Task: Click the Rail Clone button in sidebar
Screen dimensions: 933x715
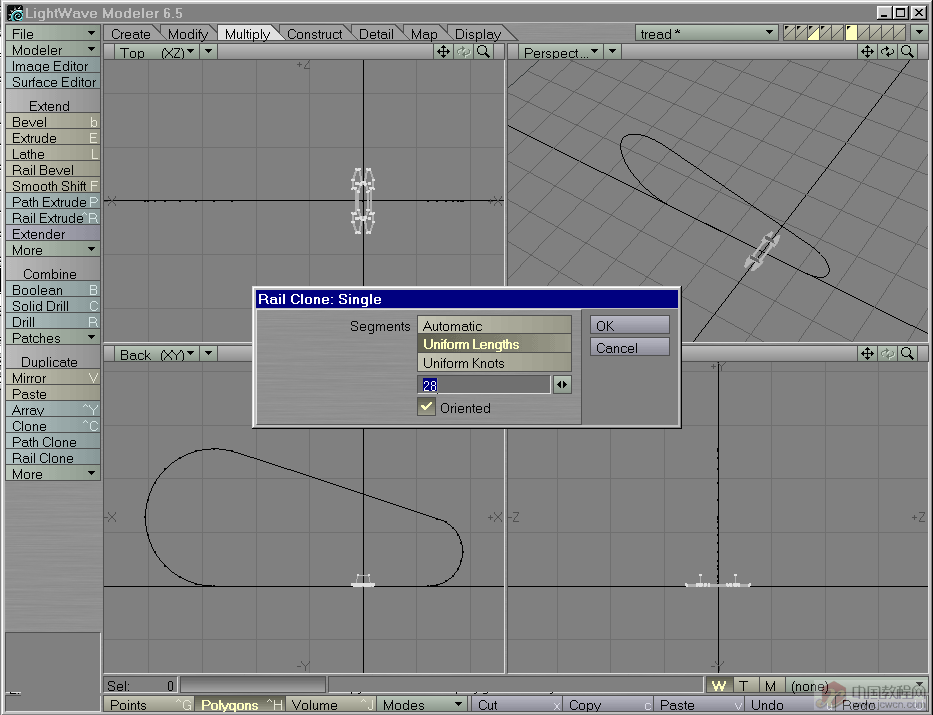Action: (x=52, y=457)
